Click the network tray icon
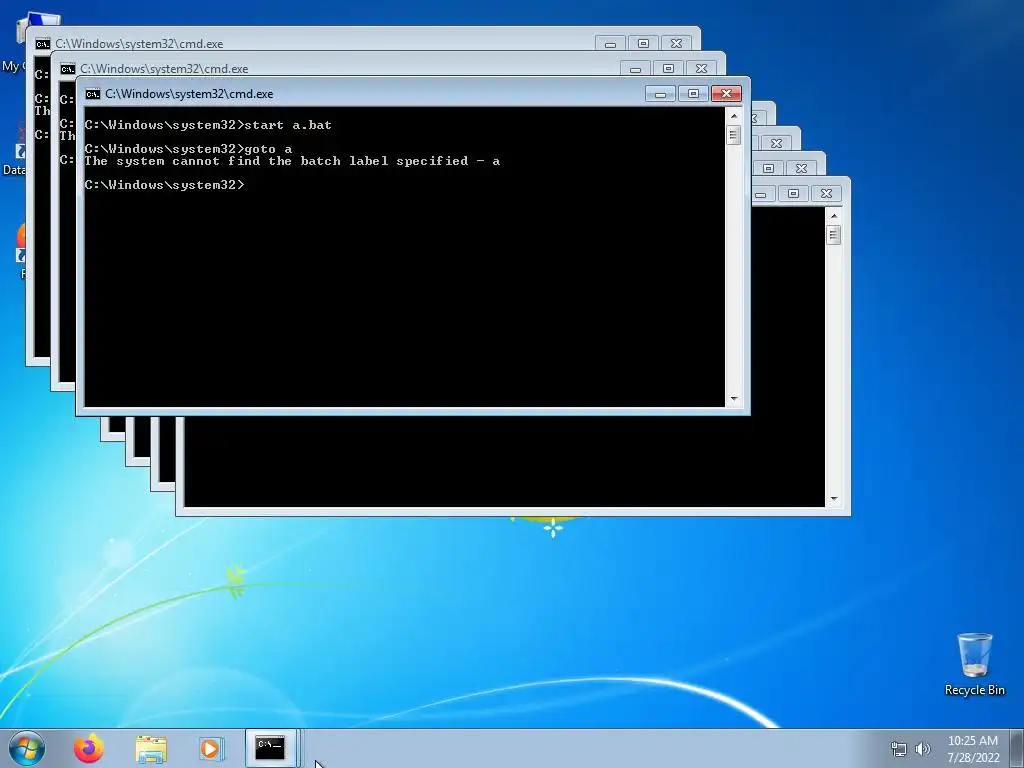This screenshot has height=768, width=1024. pos(899,749)
